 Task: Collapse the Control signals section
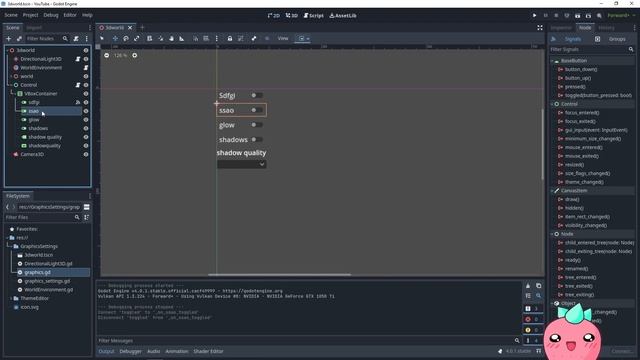552,104
